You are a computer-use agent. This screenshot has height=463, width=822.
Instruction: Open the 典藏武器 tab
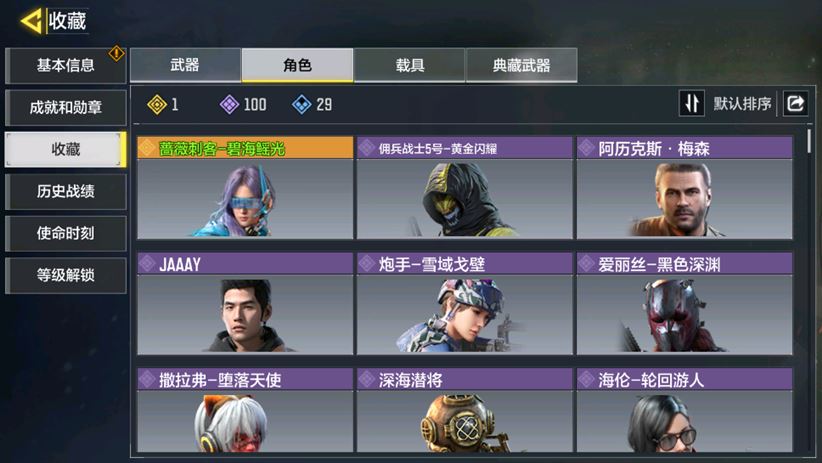click(x=522, y=65)
